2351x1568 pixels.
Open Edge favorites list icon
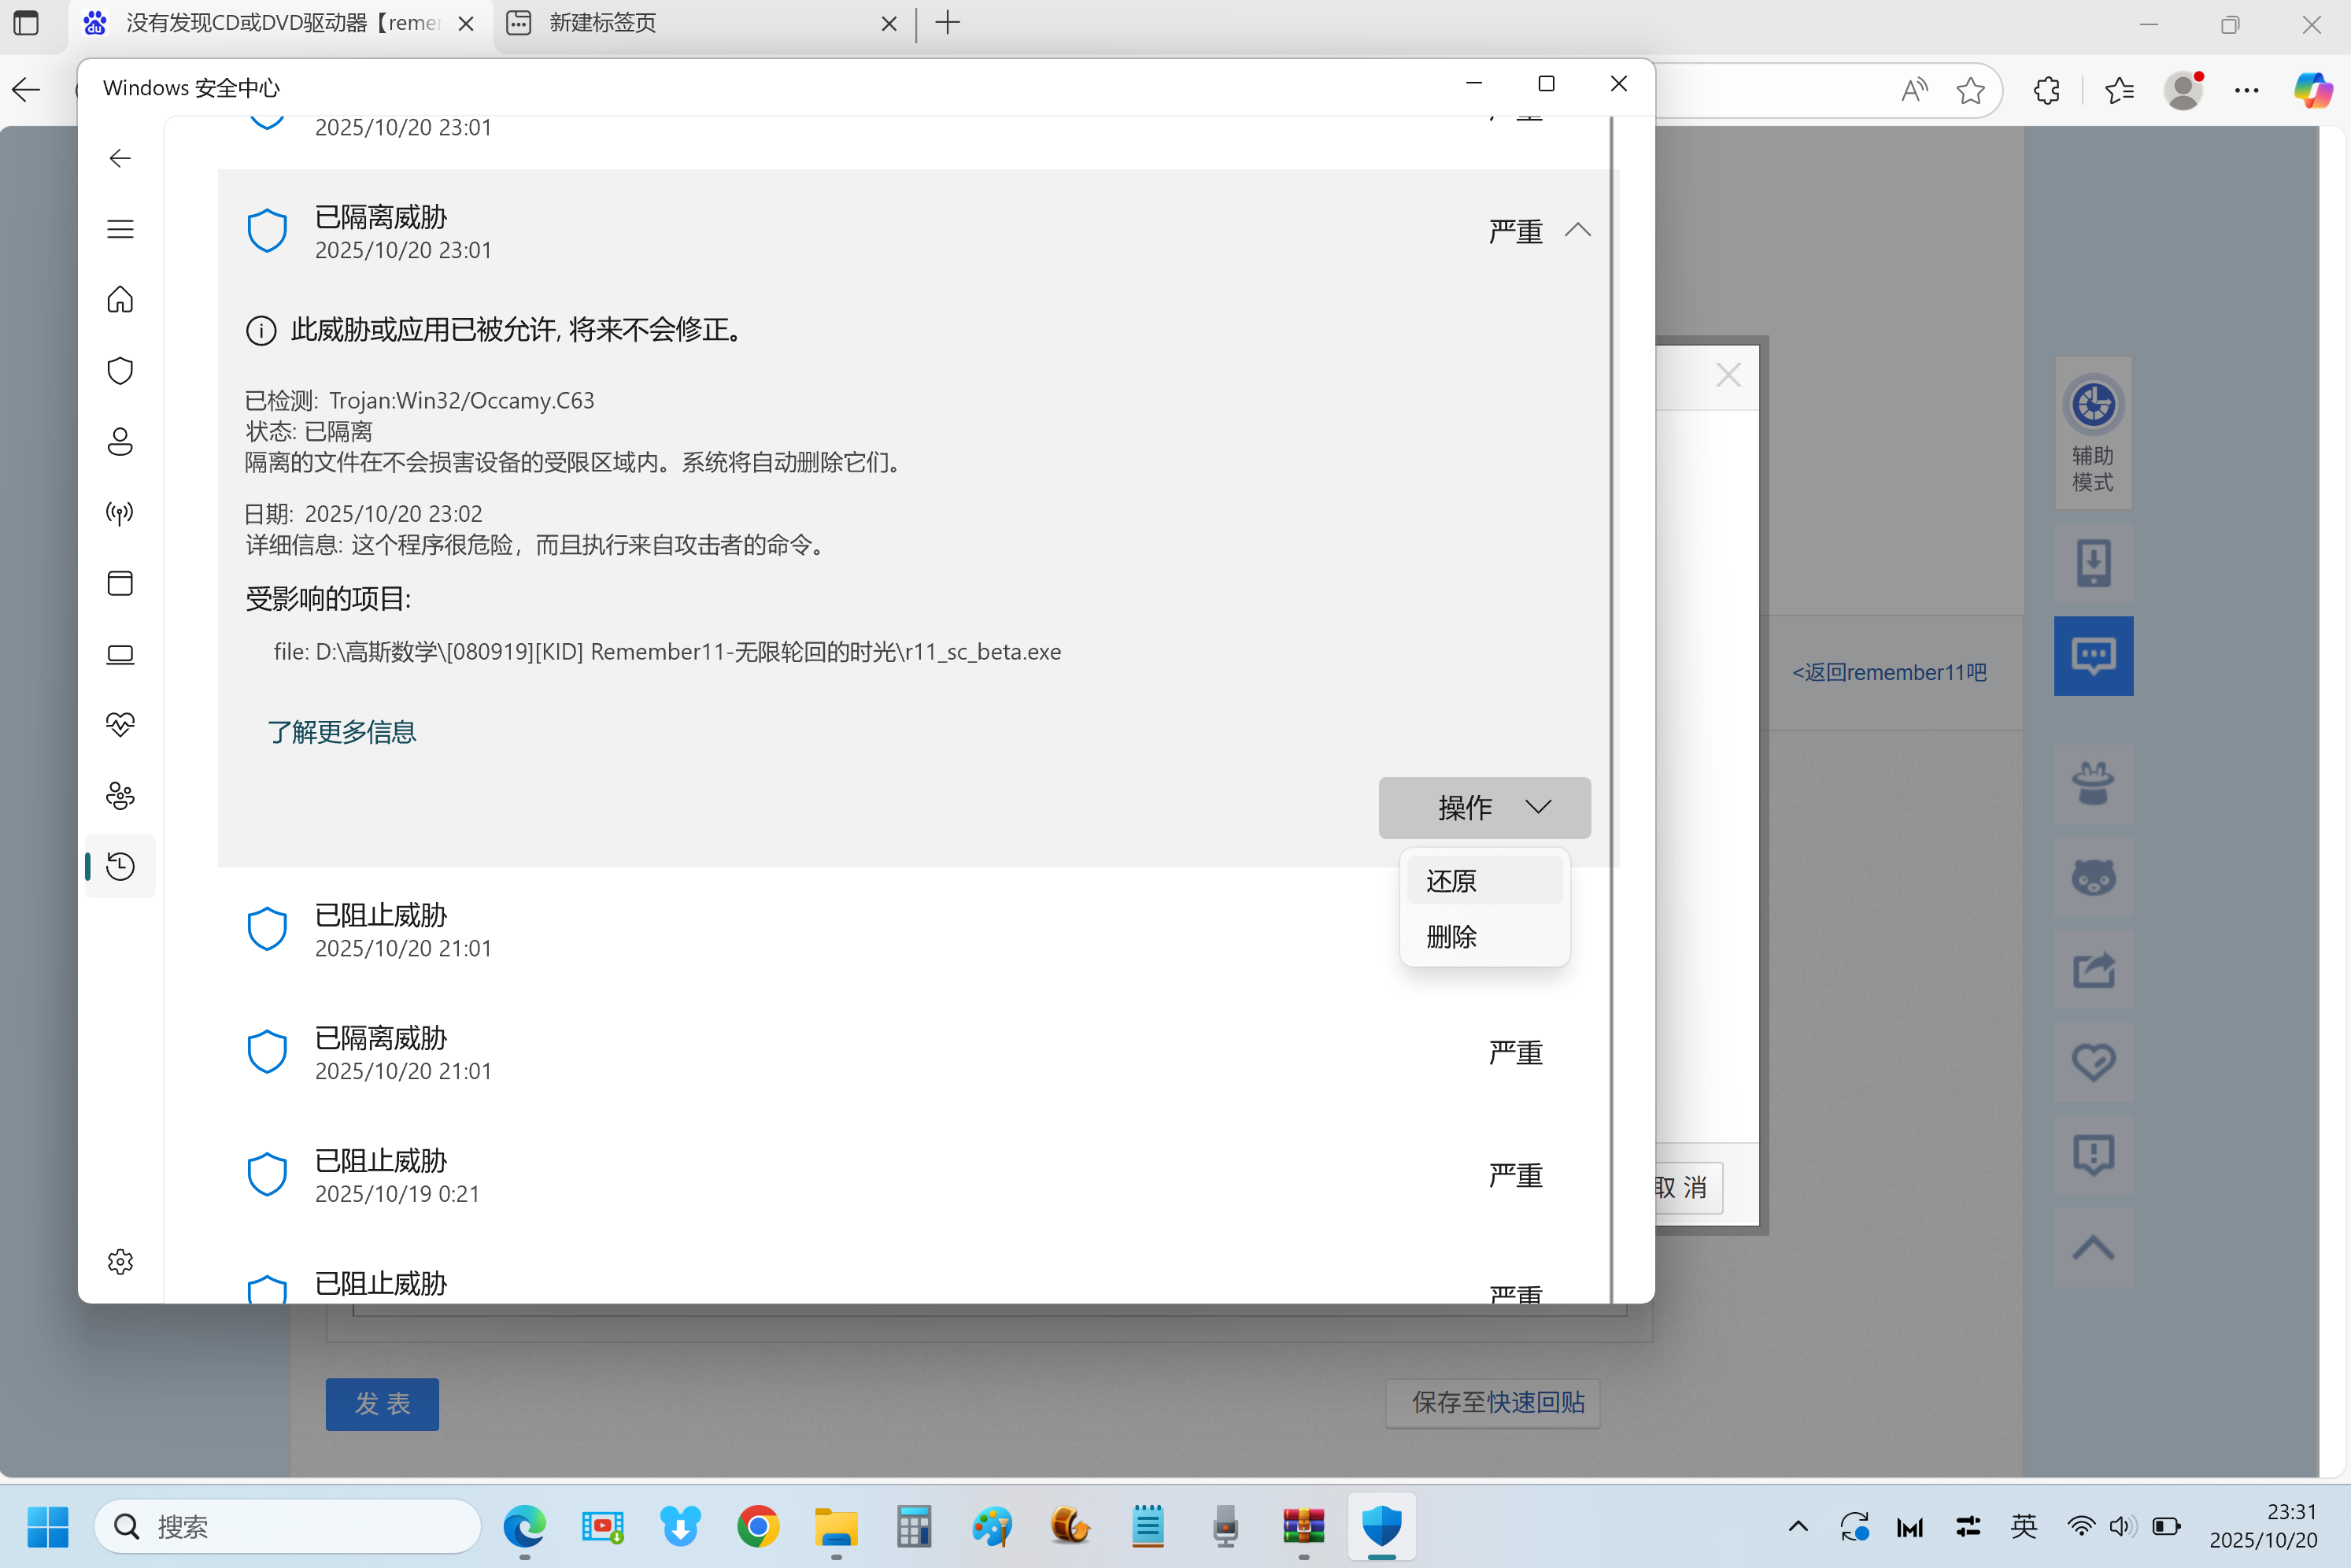[2119, 90]
